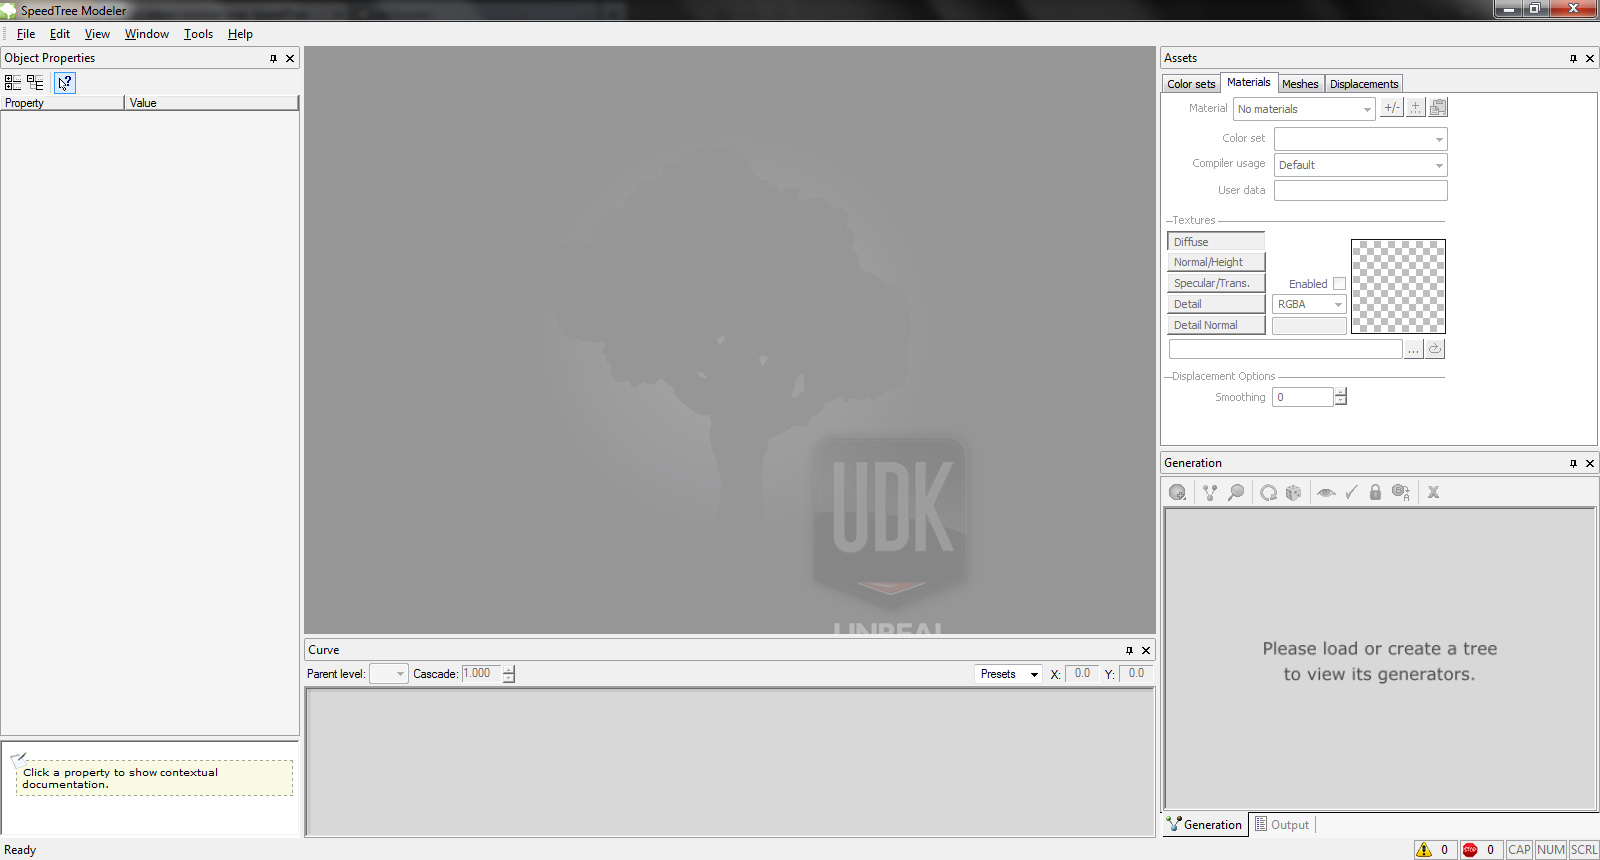Click the clipboard paste material icon
1600x860 pixels.
point(1438,108)
